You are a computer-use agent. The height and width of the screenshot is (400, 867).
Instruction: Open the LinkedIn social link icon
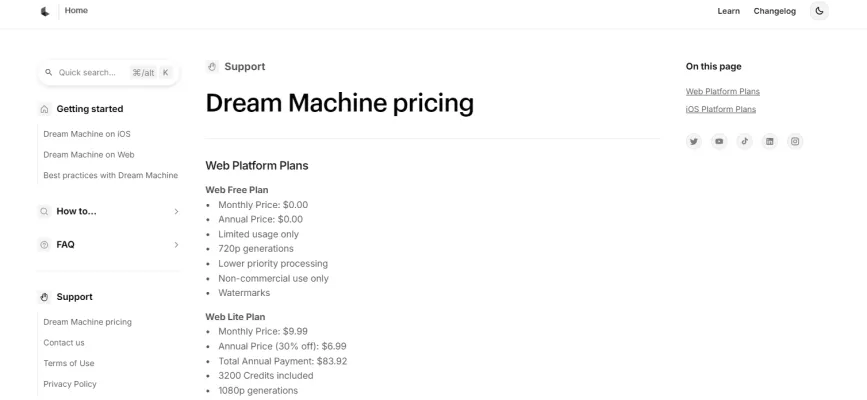point(770,141)
